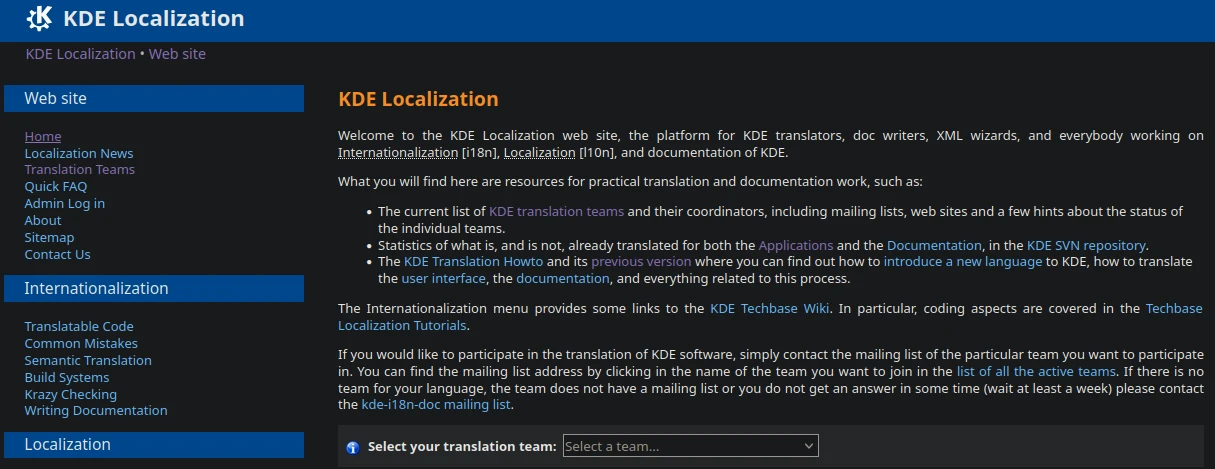Open the KDE Techbase Wiki link

click(770, 308)
